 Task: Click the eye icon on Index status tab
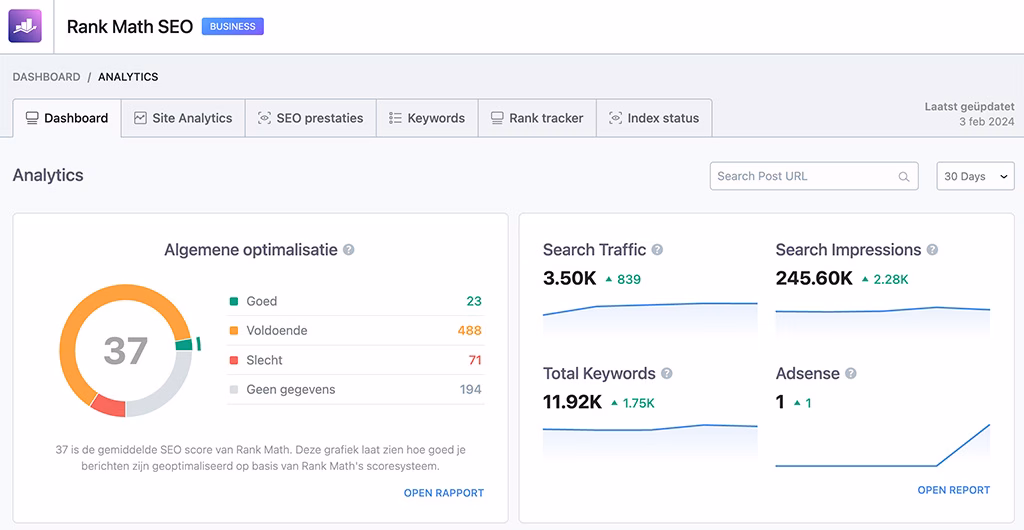[615, 118]
